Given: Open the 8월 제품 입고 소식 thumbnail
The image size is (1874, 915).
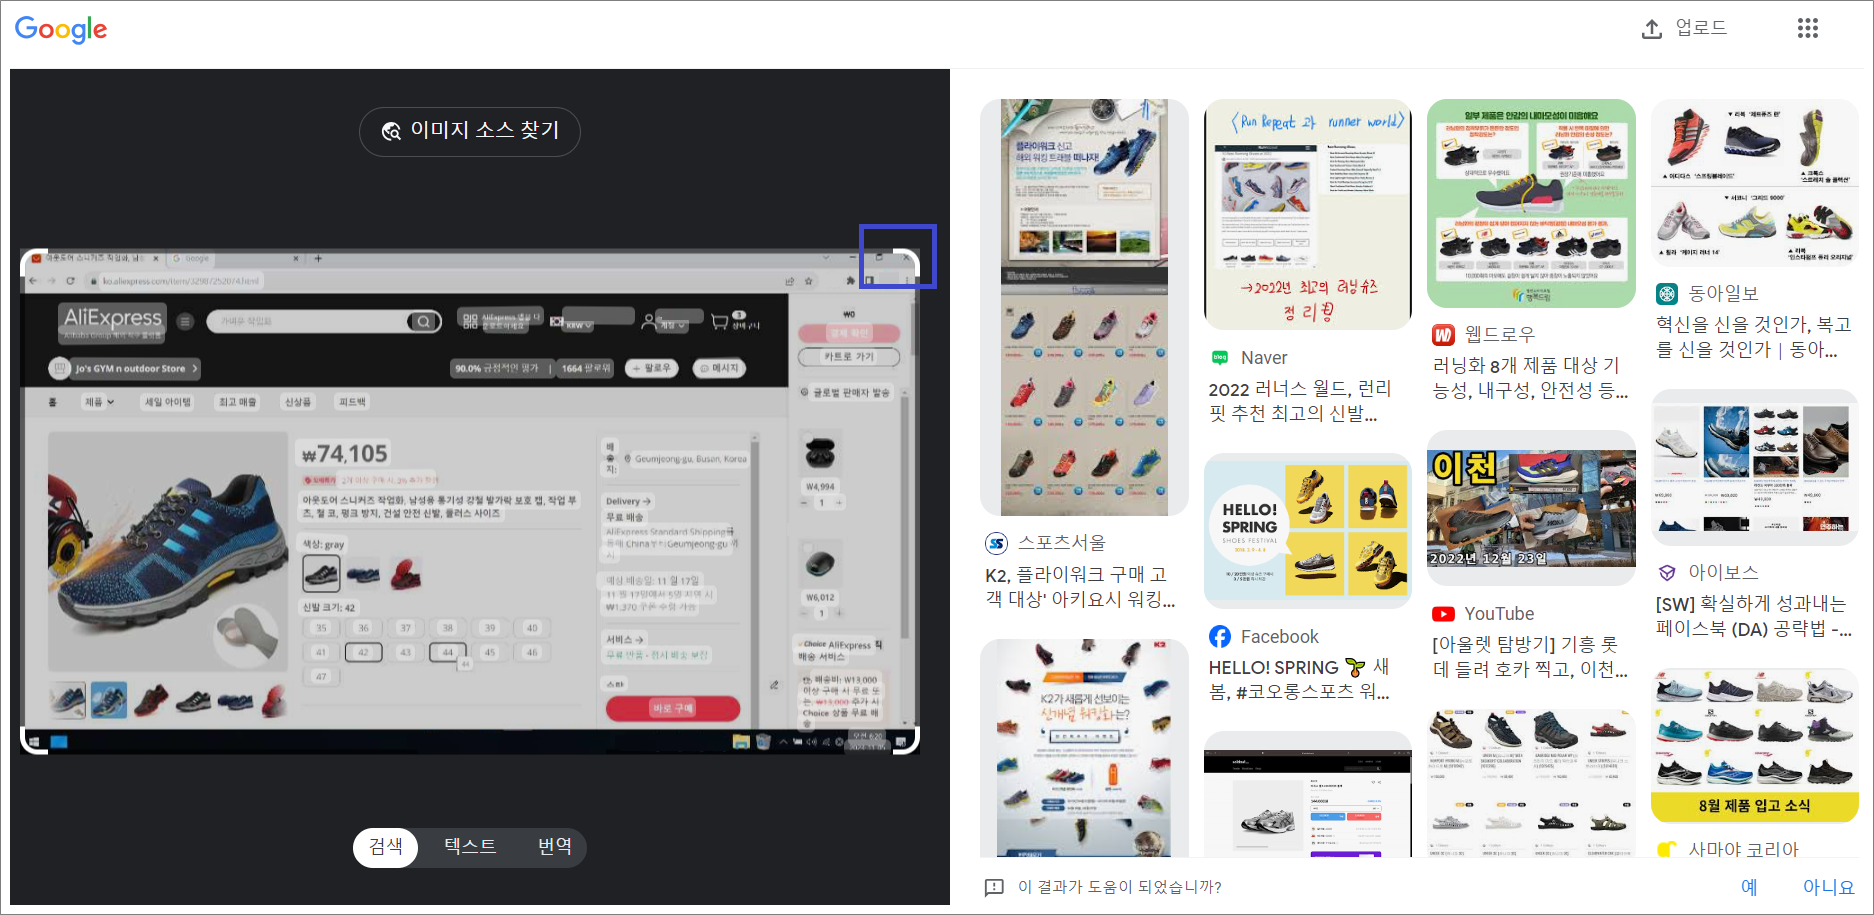Looking at the screenshot, I should (x=1755, y=745).
